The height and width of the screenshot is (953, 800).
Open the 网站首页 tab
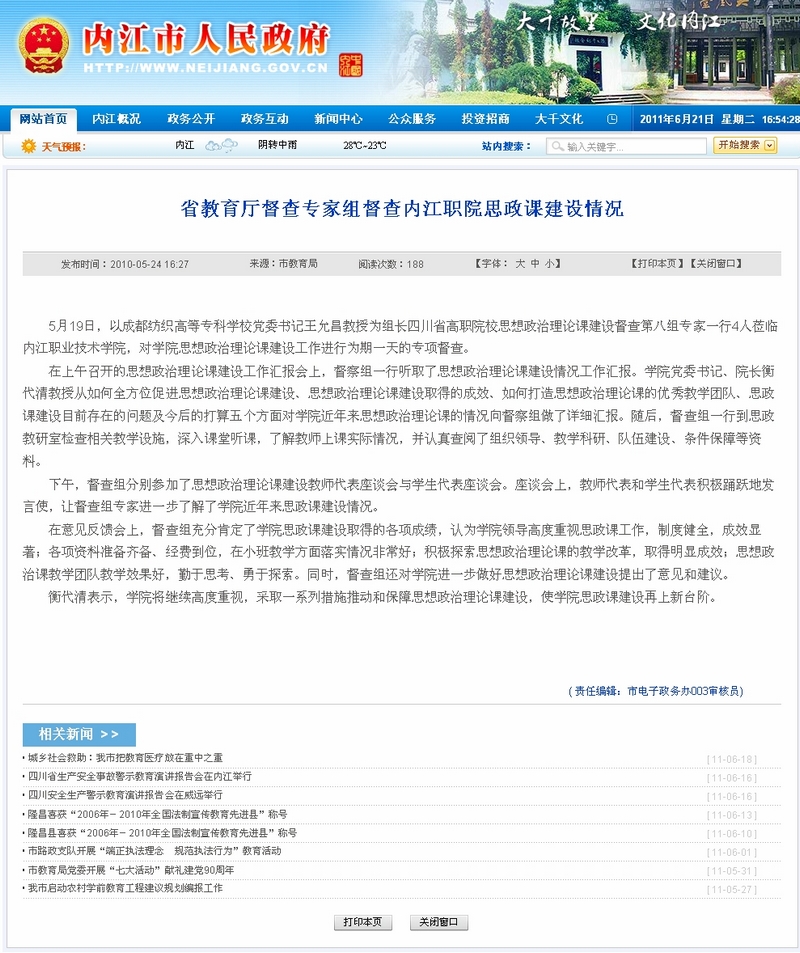pos(43,119)
